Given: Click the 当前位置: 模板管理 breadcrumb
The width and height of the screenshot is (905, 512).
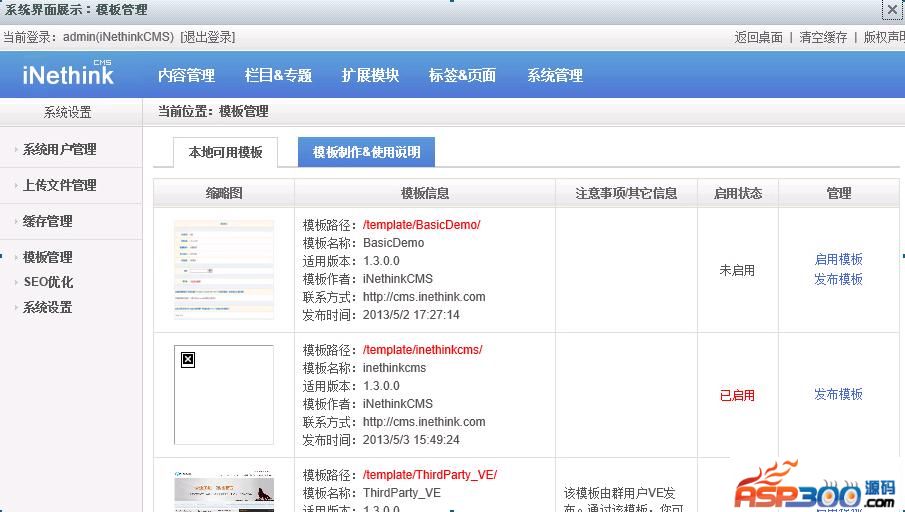Looking at the screenshot, I should click(x=214, y=111).
